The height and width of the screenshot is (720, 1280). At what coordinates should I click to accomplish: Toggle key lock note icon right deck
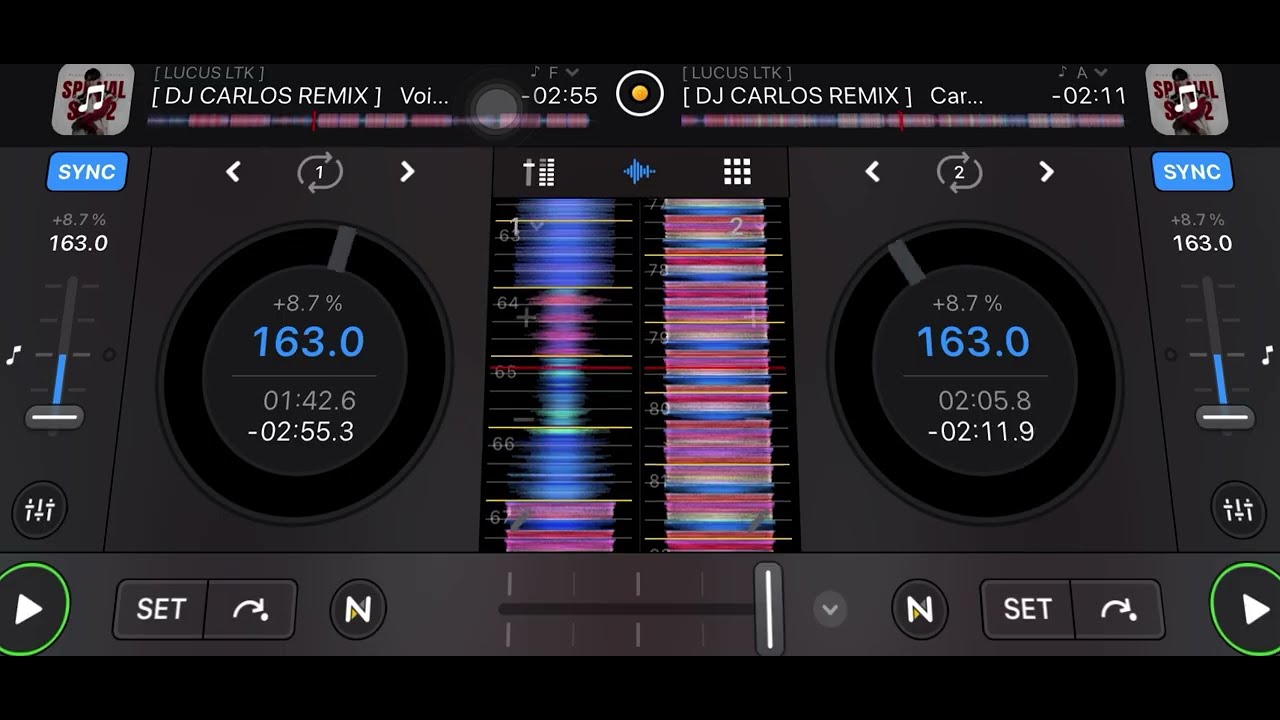pyautogui.click(x=1267, y=355)
